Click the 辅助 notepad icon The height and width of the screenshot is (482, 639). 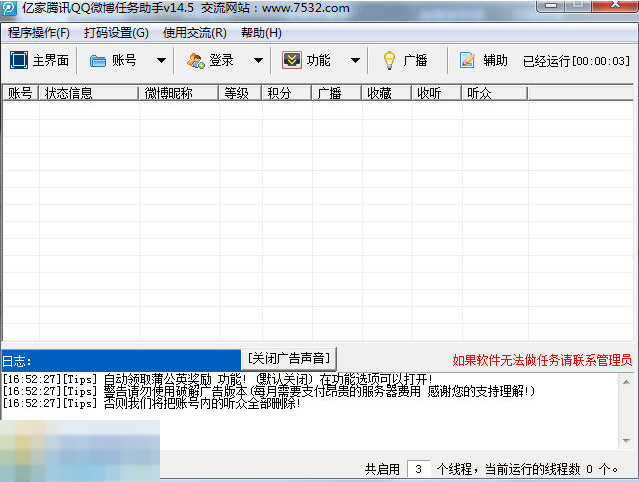(467, 60)
